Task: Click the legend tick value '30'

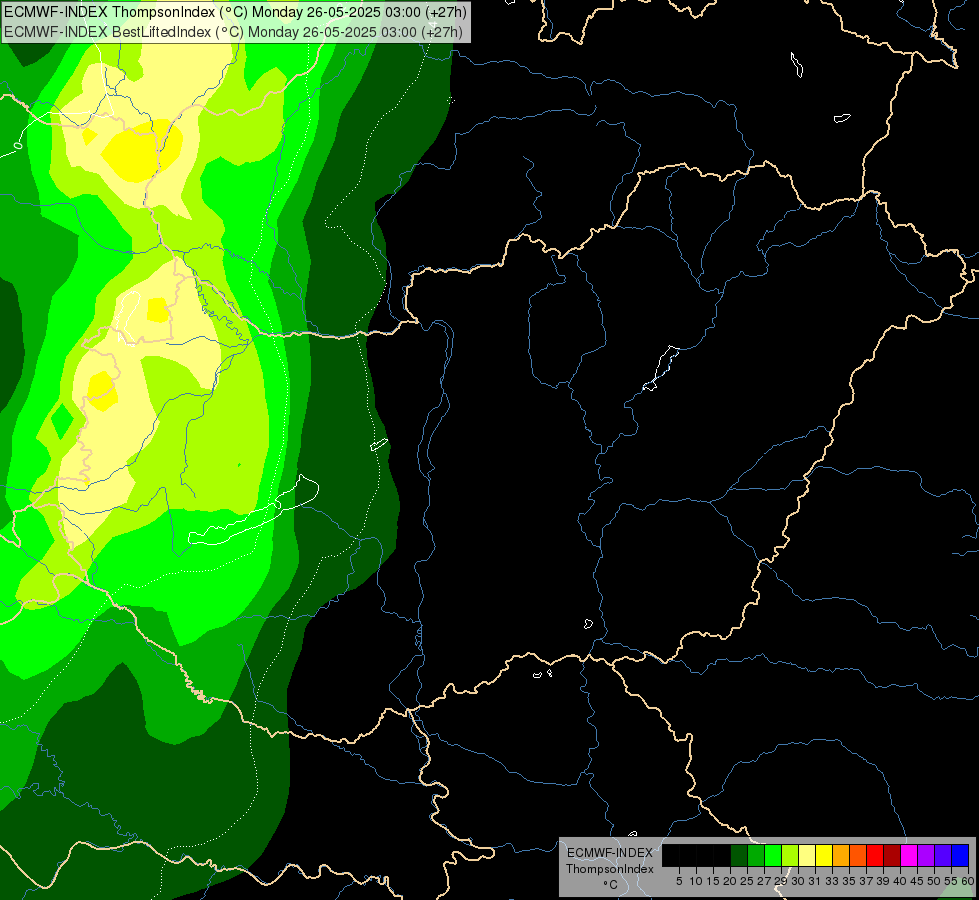Action: [798, 881]
